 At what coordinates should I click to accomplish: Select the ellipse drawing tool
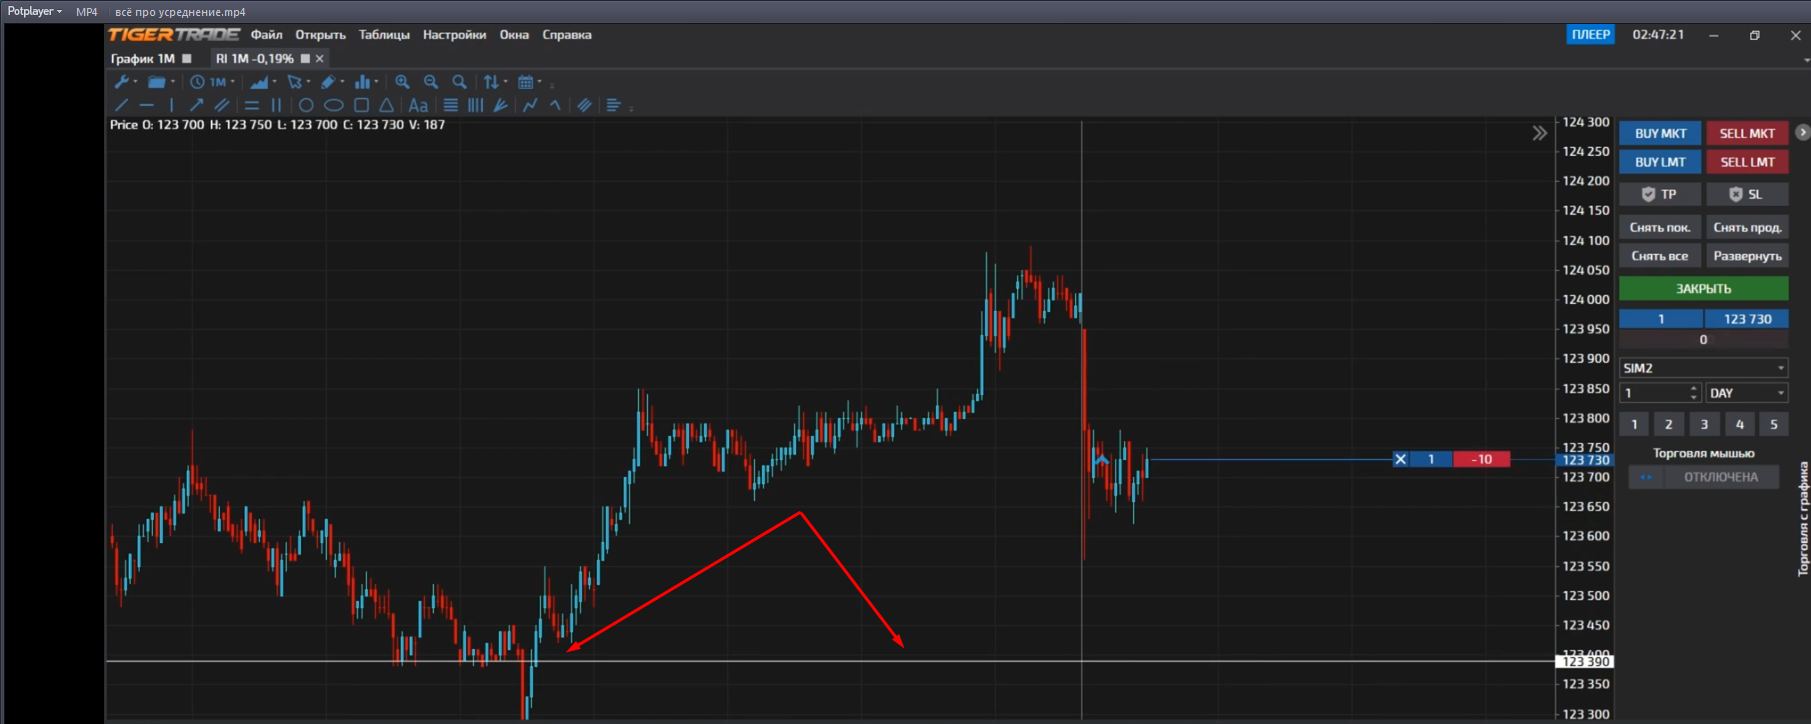click(334, 105)
